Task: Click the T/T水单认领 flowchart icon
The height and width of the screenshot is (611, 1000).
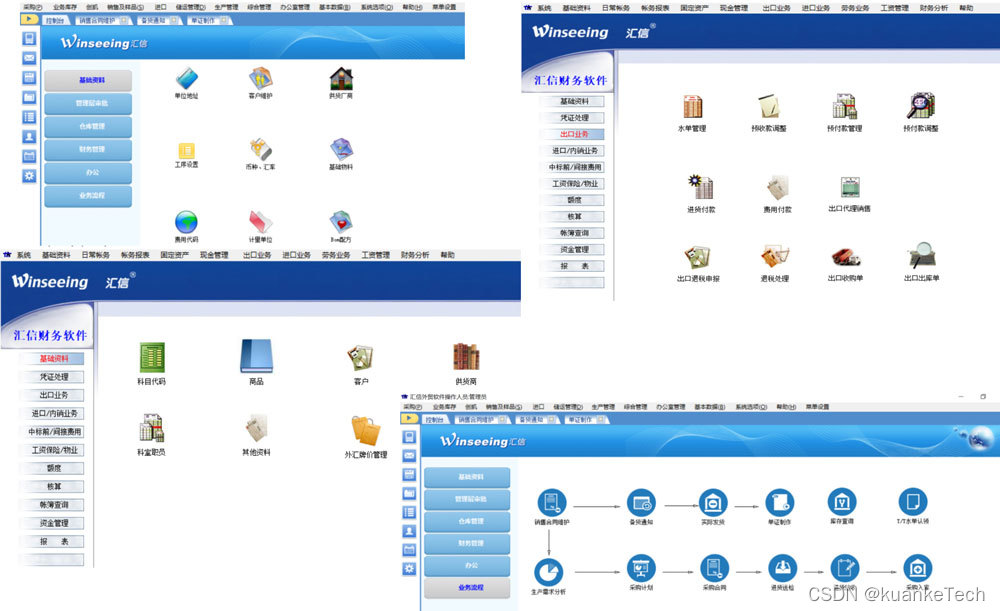Action: click(913, 502)
